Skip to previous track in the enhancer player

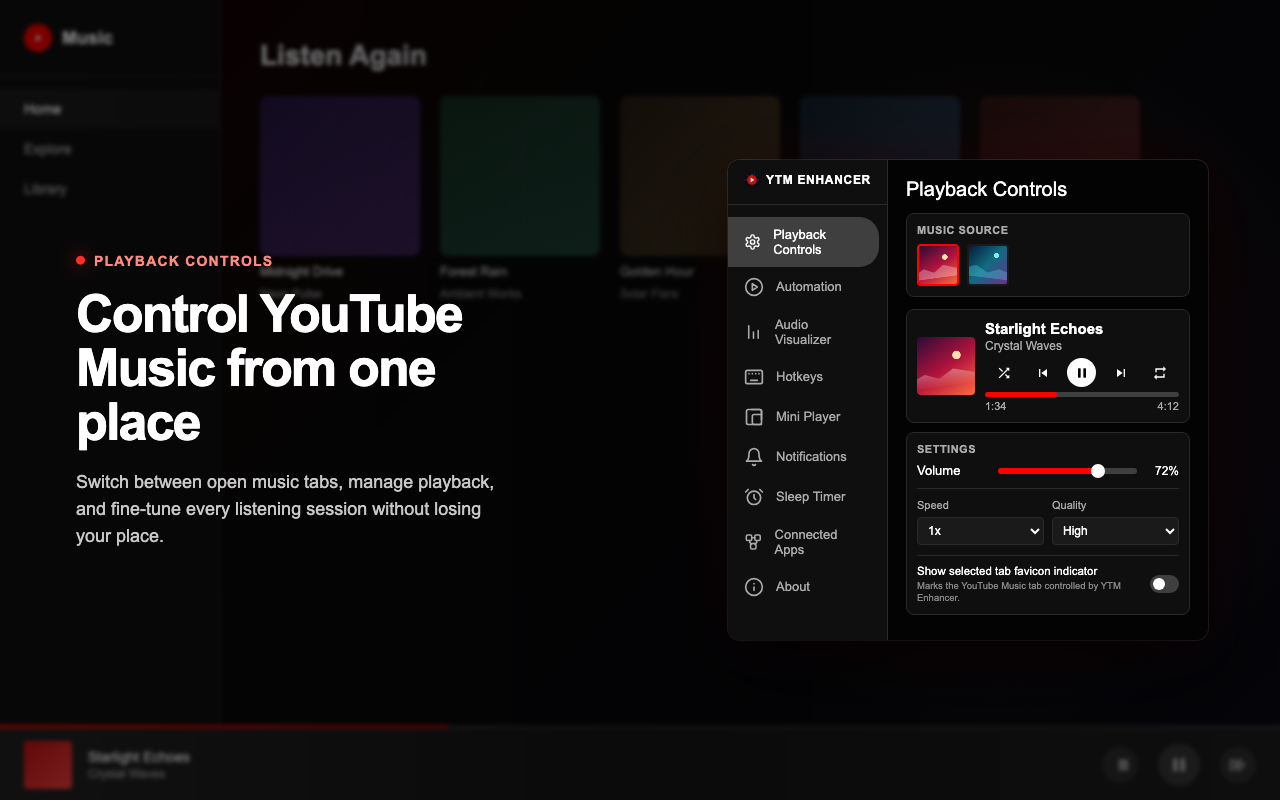(1043, 373)
